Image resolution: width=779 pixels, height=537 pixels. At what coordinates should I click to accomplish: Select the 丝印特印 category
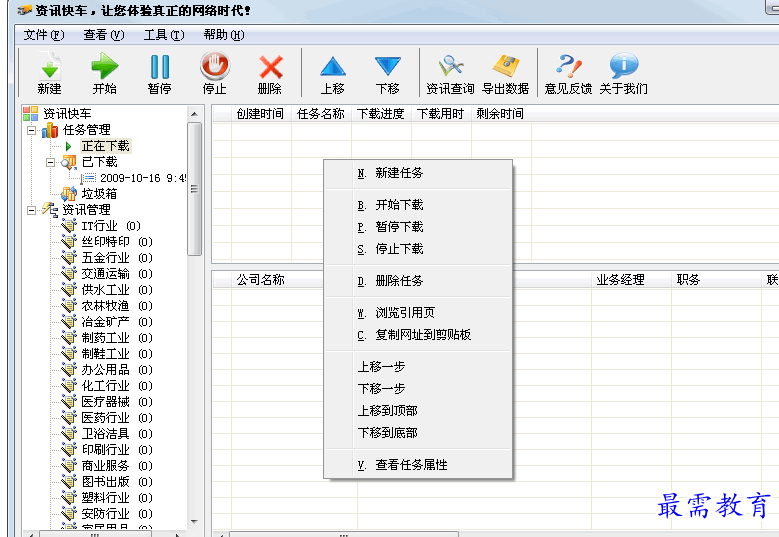click(117, 242)
